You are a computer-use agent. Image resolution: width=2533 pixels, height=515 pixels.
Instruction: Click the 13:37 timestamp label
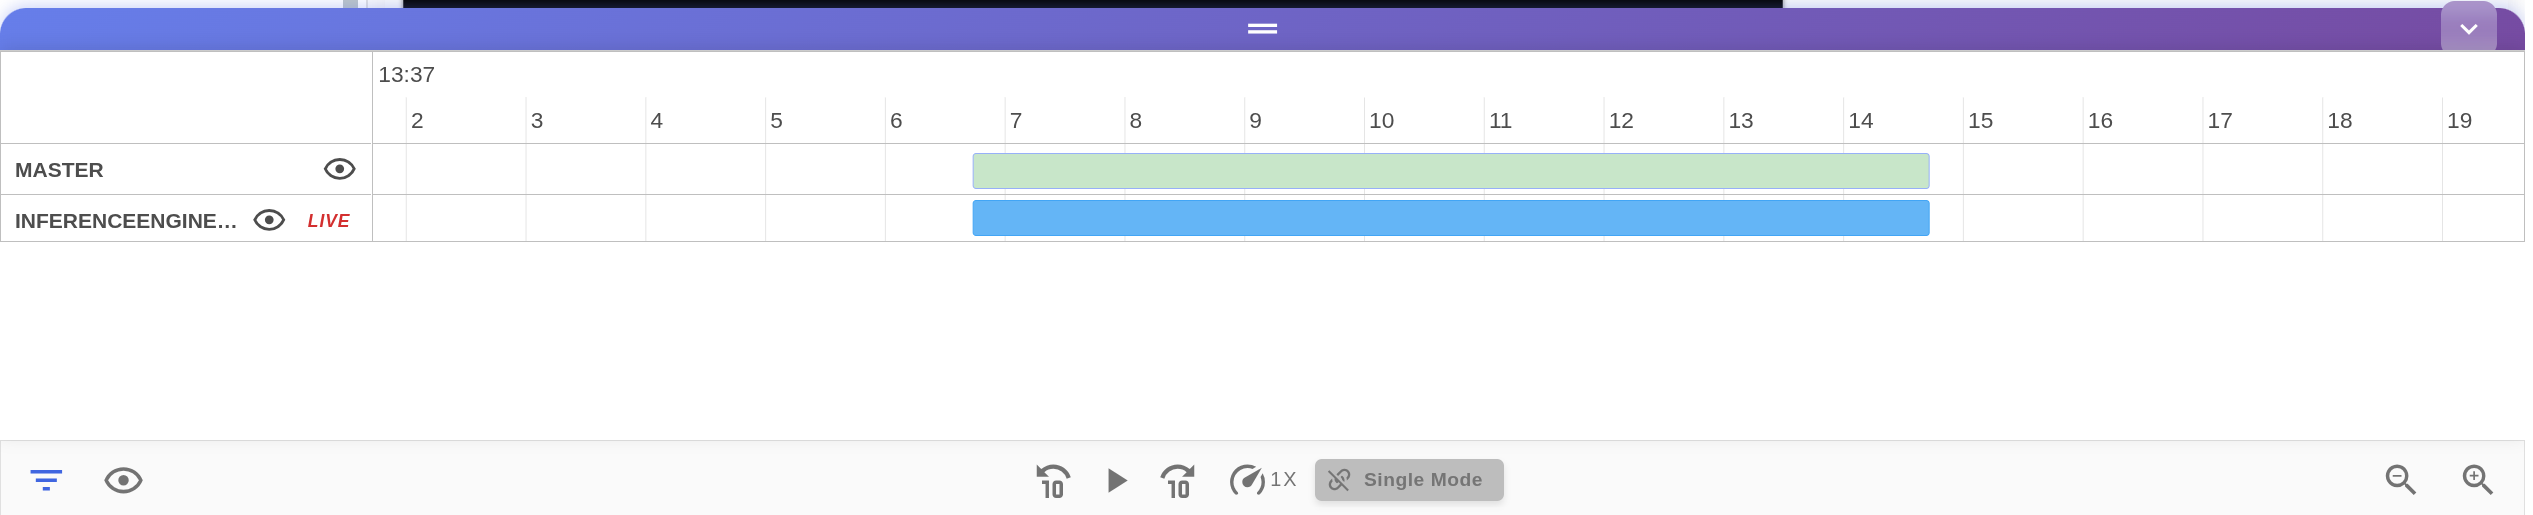(x=406, y=75)
